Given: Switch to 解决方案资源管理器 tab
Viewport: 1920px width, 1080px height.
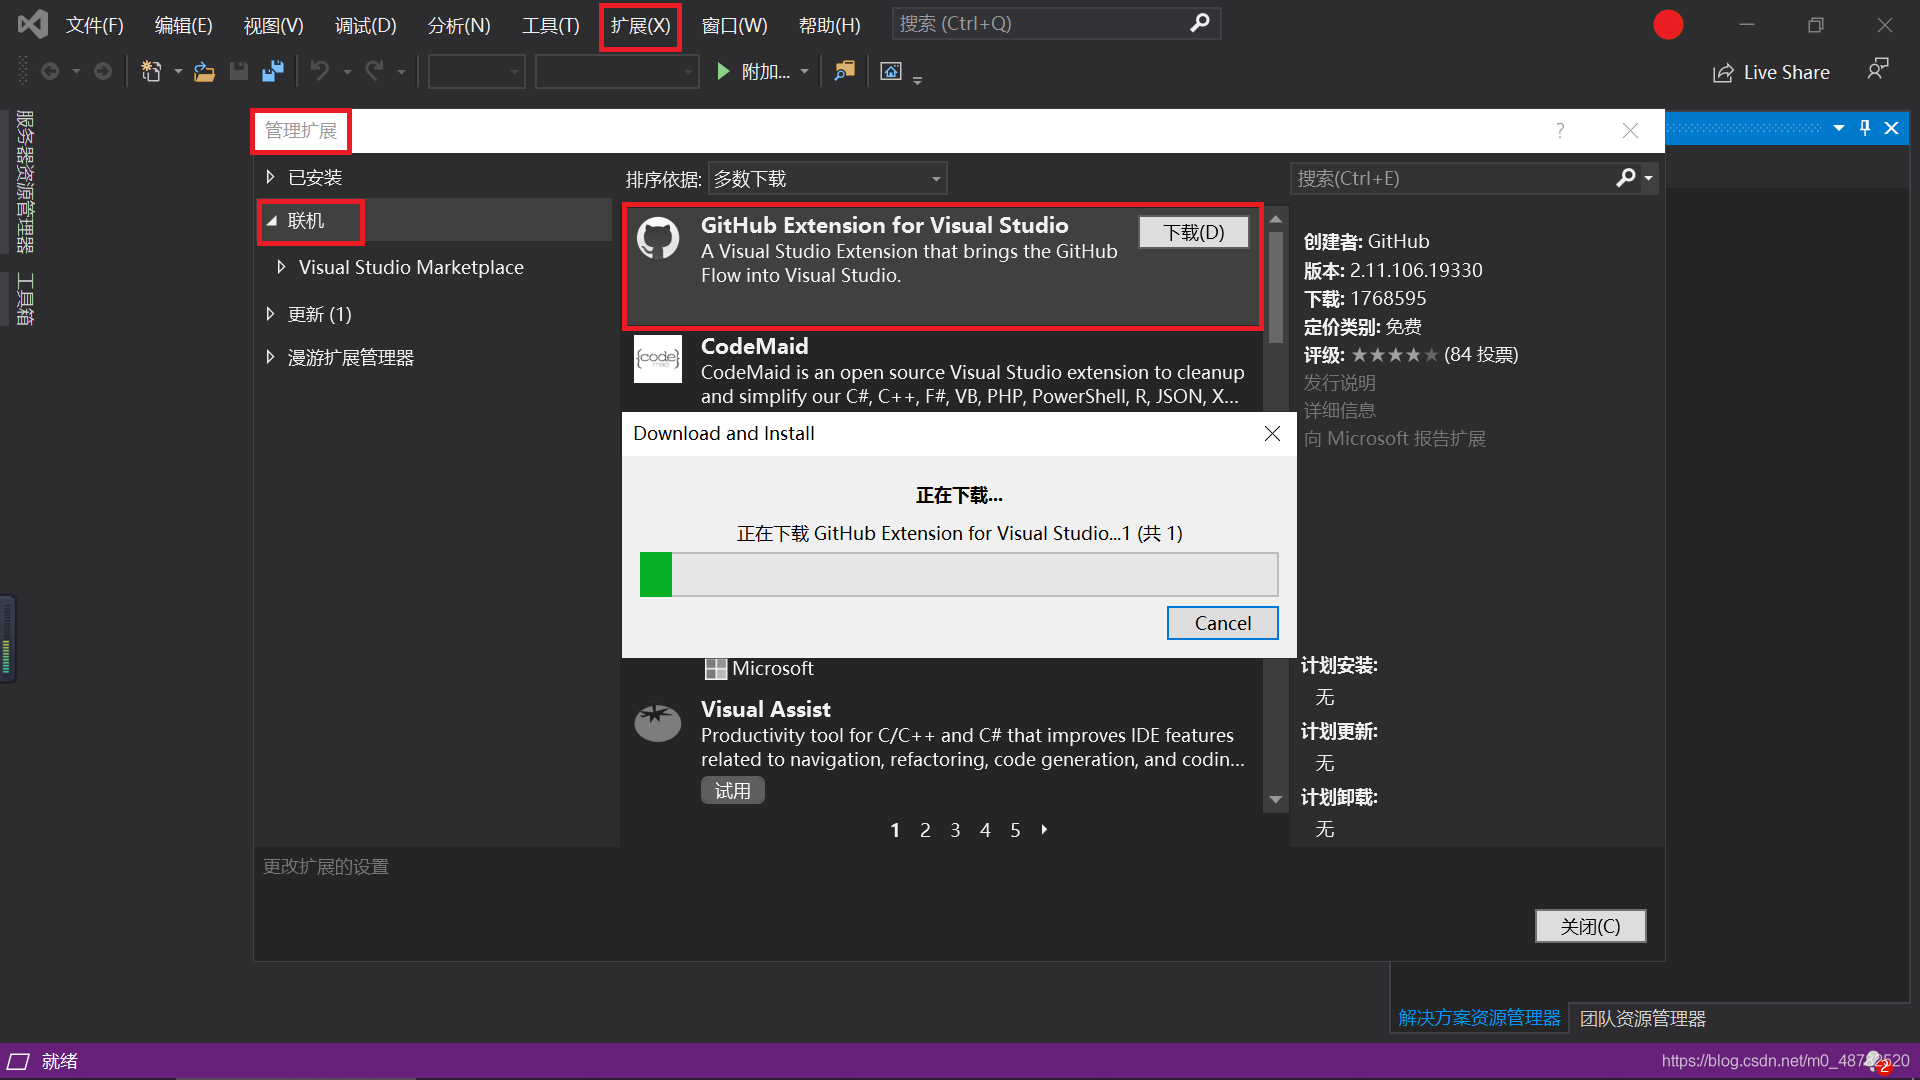Looking at the screenshot, I should point(1479,1018).
